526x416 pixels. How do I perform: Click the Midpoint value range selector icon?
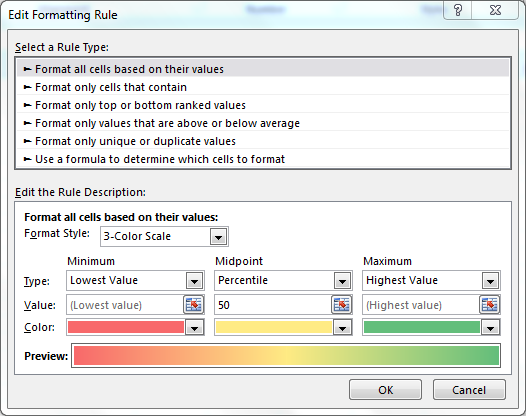coord(341,305)
